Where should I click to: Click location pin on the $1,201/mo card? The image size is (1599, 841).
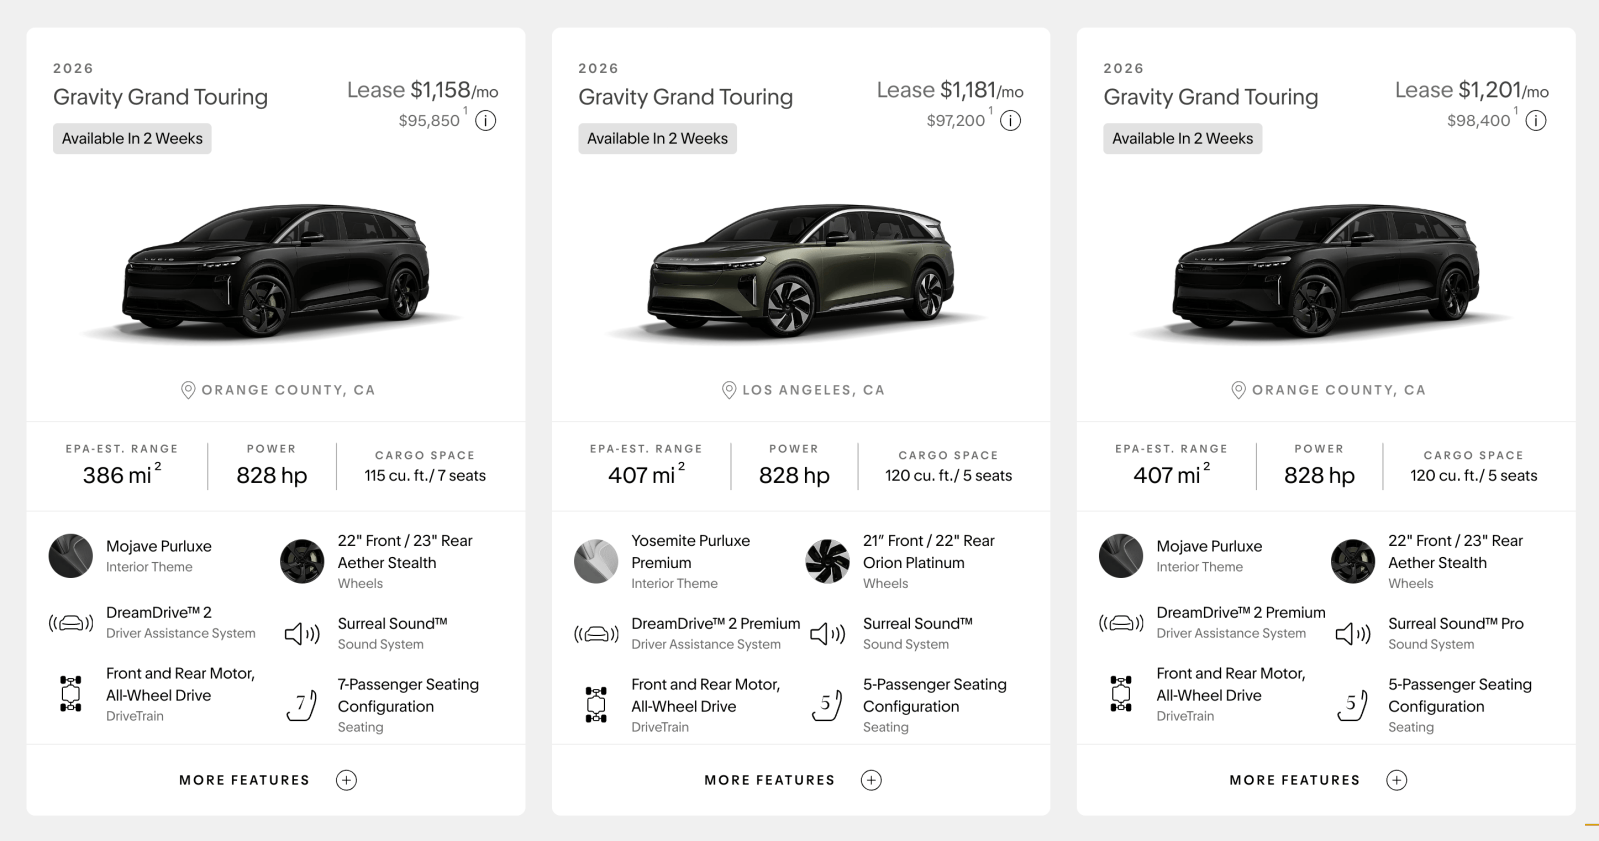[1238, 390]
